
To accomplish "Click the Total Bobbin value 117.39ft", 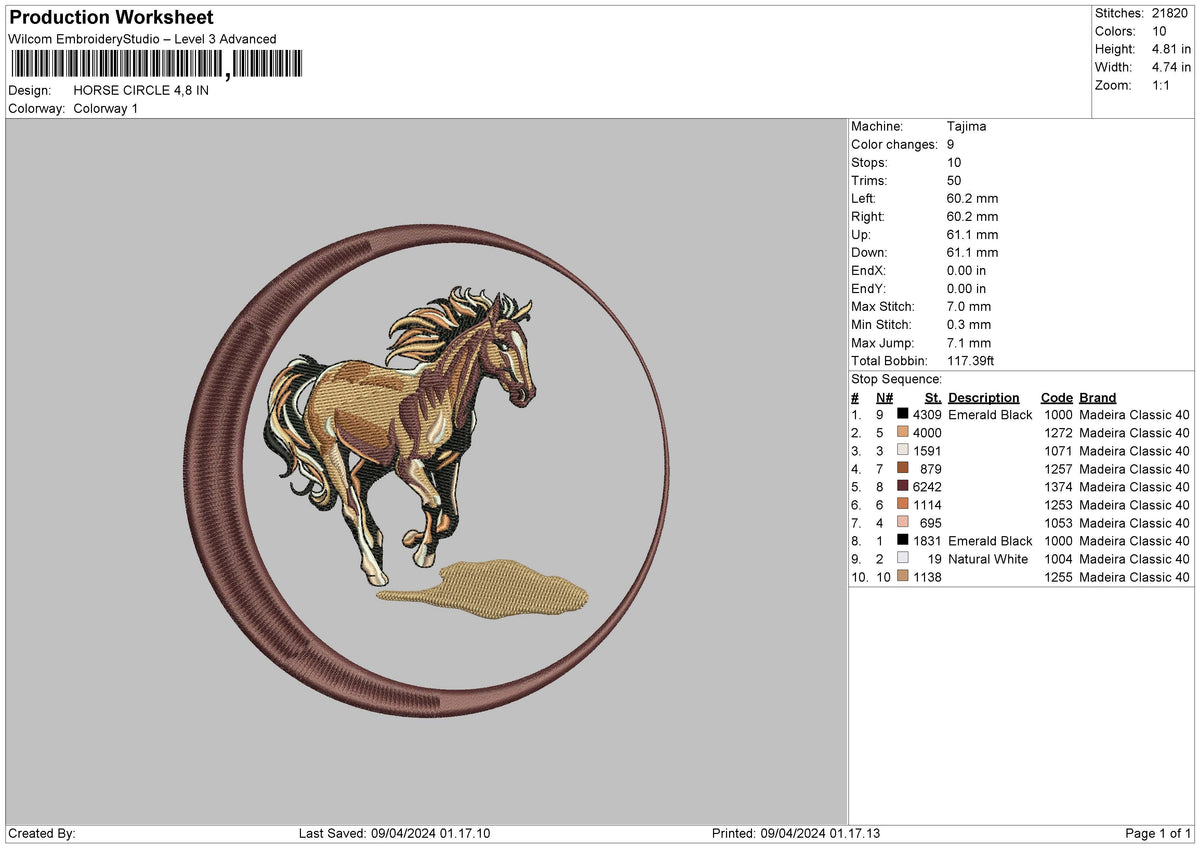I will [971, 361].
